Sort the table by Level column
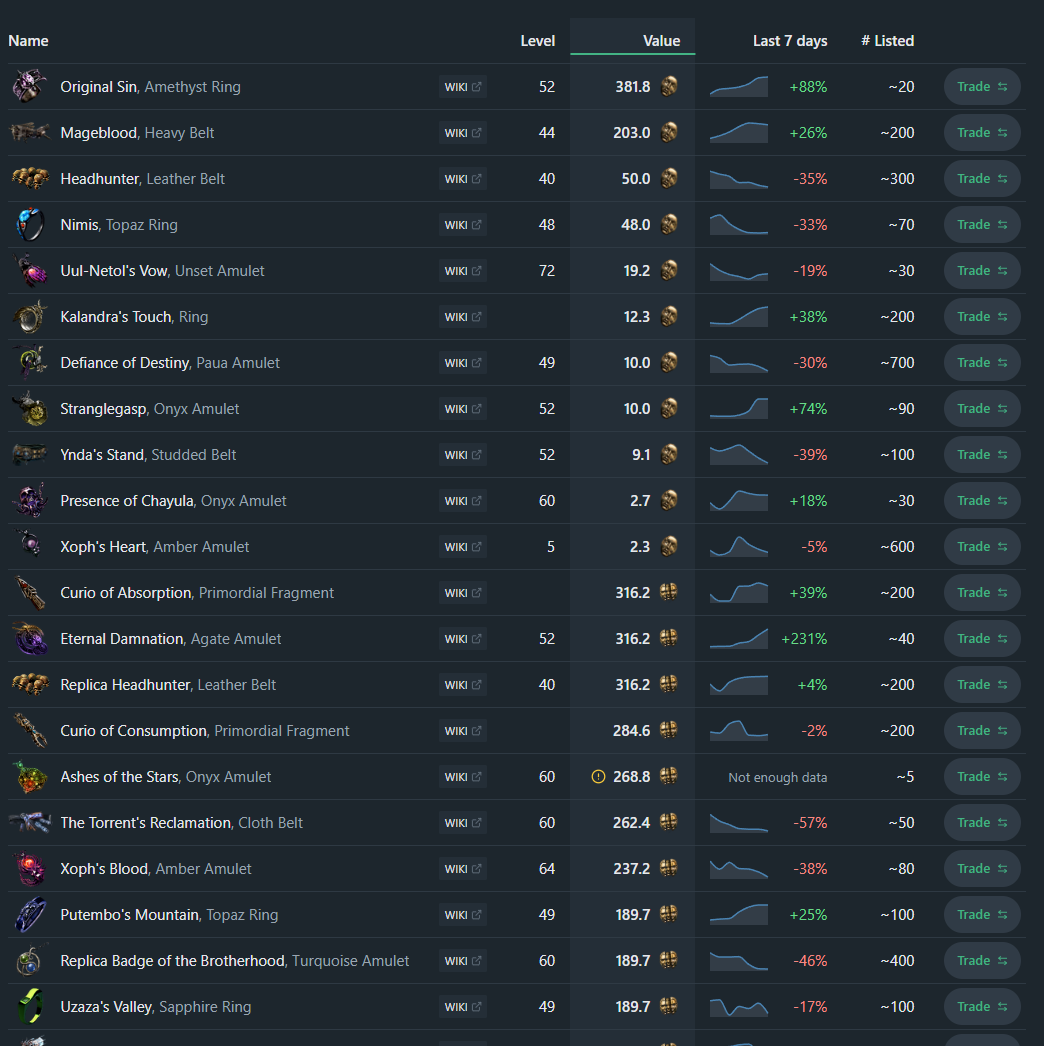 (538, 41)
